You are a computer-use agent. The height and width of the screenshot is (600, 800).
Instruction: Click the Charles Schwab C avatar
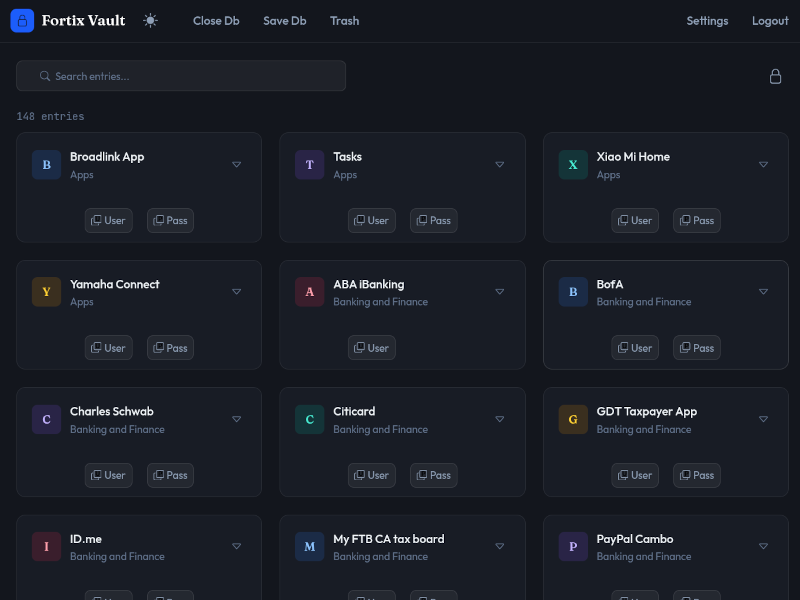click(46, 419)
